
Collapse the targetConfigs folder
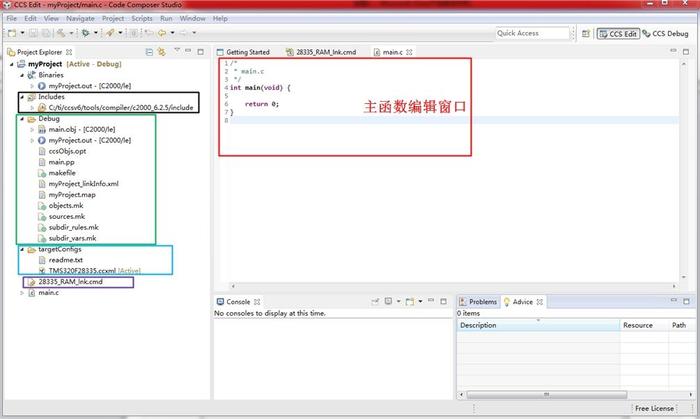(22, 249)
